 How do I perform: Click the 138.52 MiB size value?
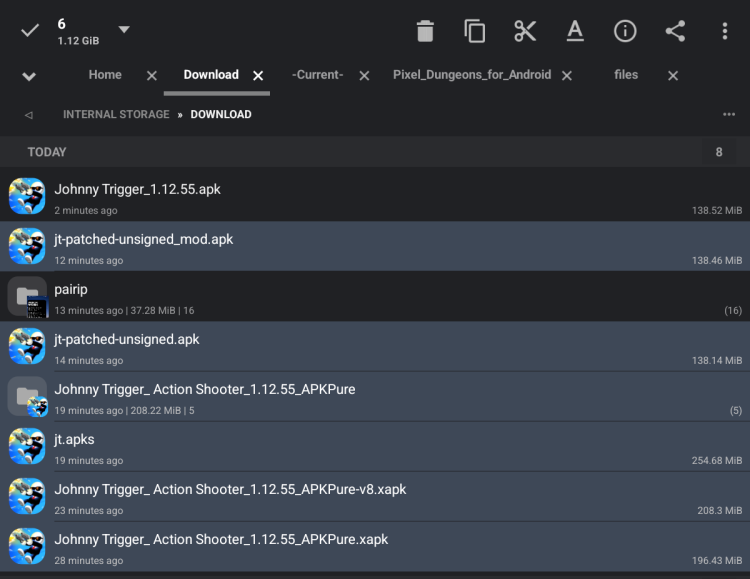coord(717,211)
